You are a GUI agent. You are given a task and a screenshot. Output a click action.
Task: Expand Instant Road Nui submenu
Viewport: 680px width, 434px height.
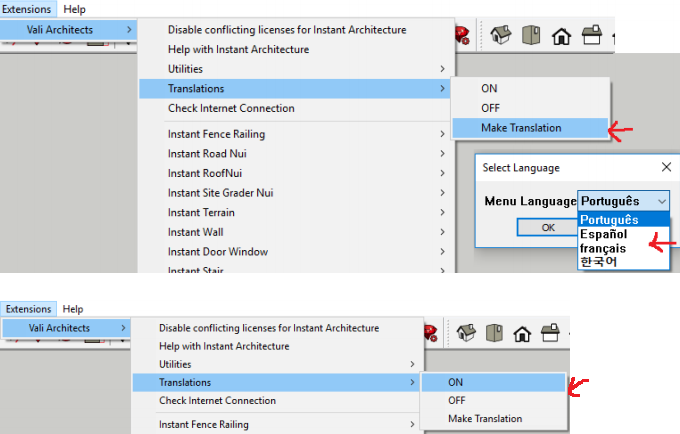pyautogui.click(x=297, y=153)
